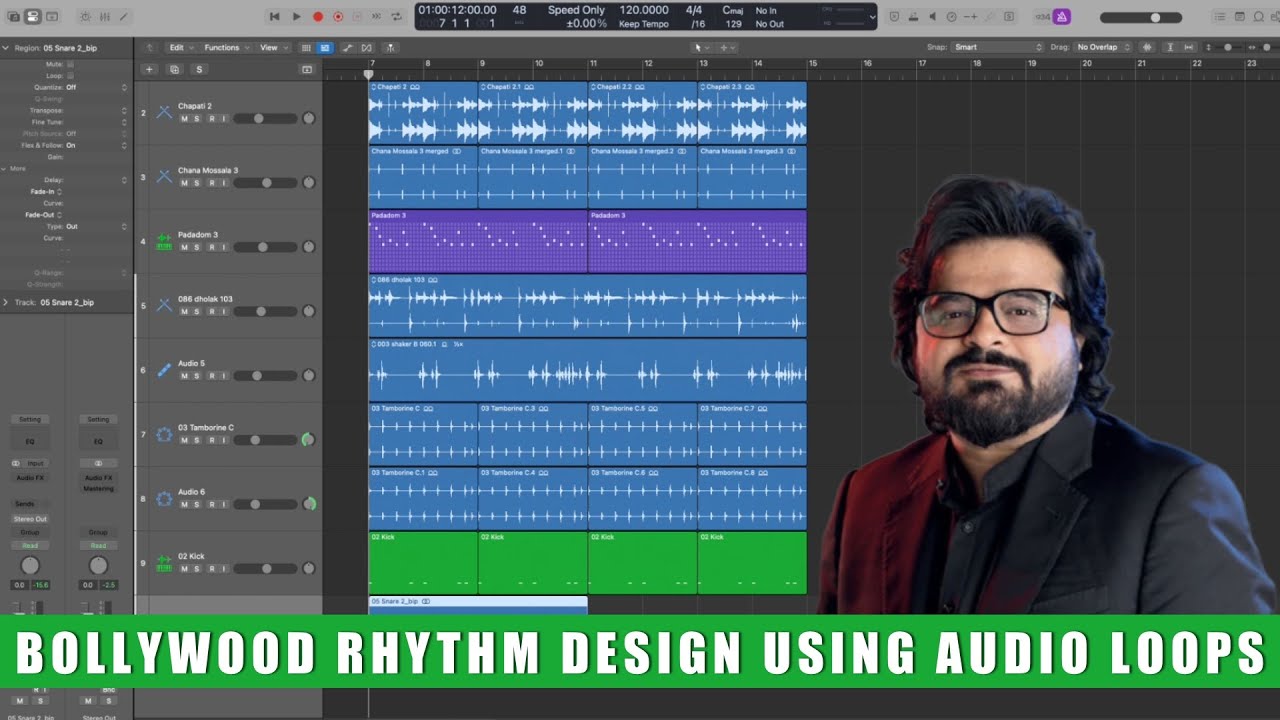1280x720 pixels.
Task: Toggle the Show Automation button
Action: click(x=347, y=47)
